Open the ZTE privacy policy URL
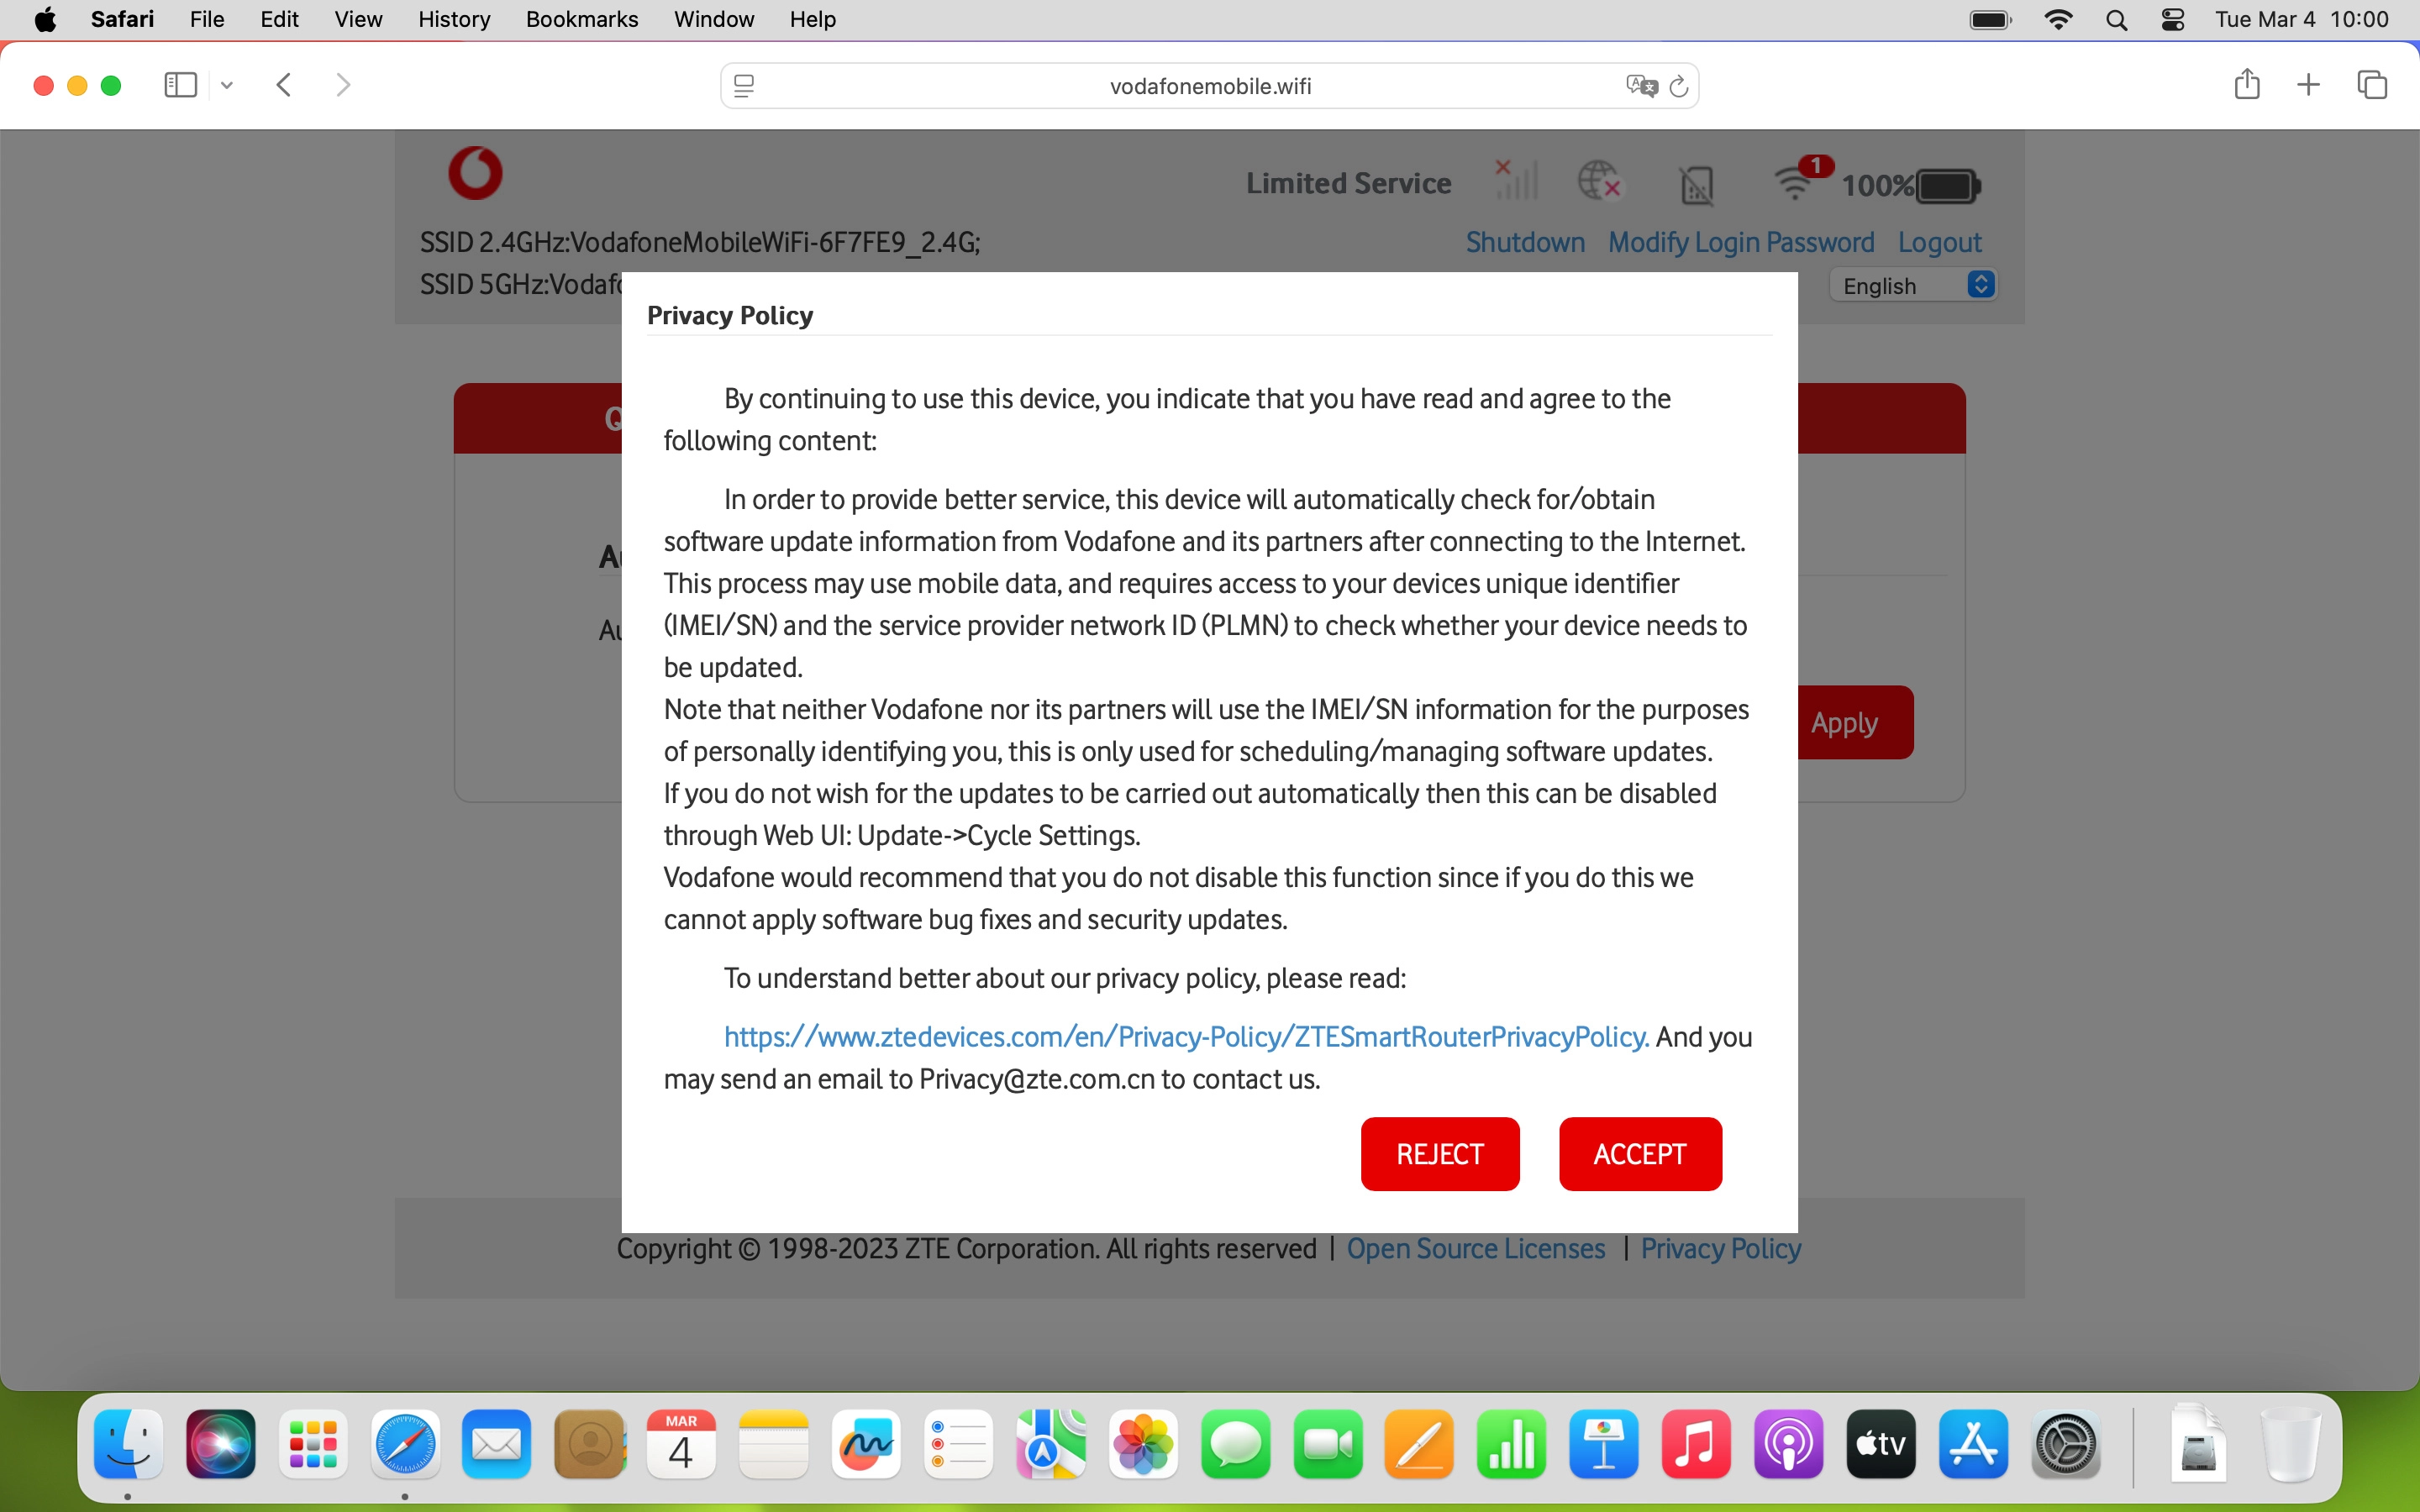The image size is (2420, 1512). pyautogui.click(x=1185, y=1037)
